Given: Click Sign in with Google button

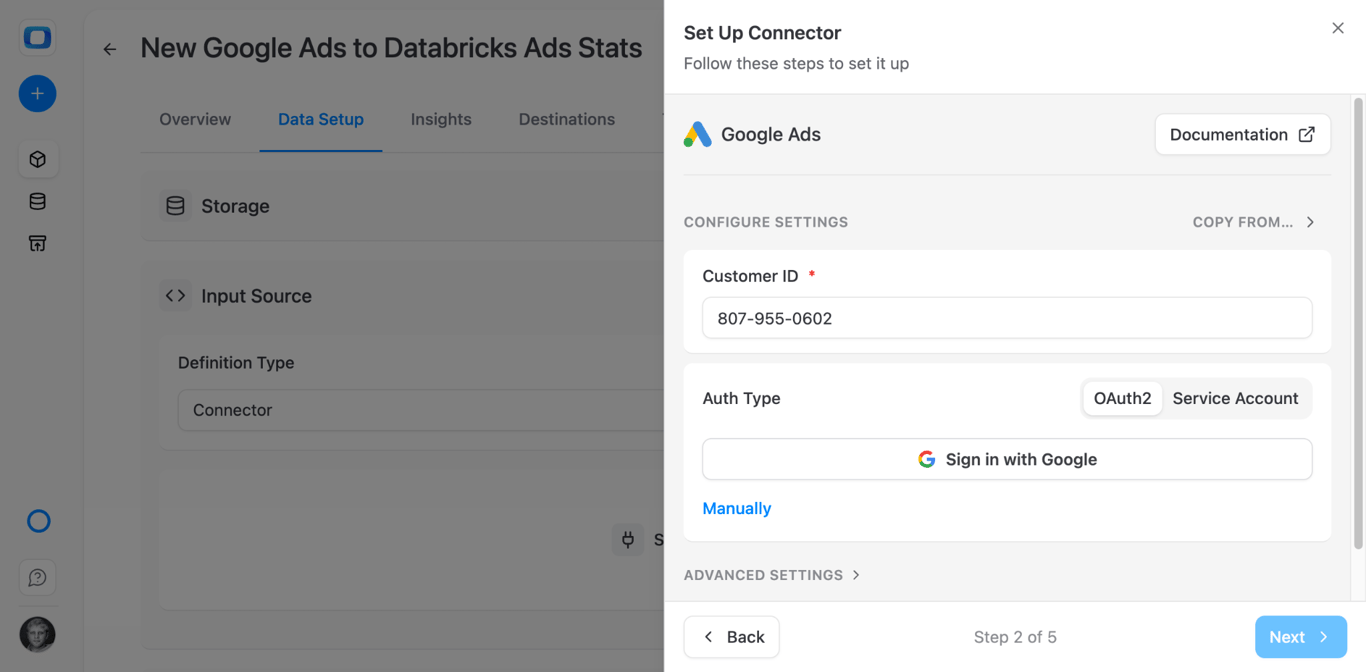Looking at the screenshot, I should coord(1007,459).
